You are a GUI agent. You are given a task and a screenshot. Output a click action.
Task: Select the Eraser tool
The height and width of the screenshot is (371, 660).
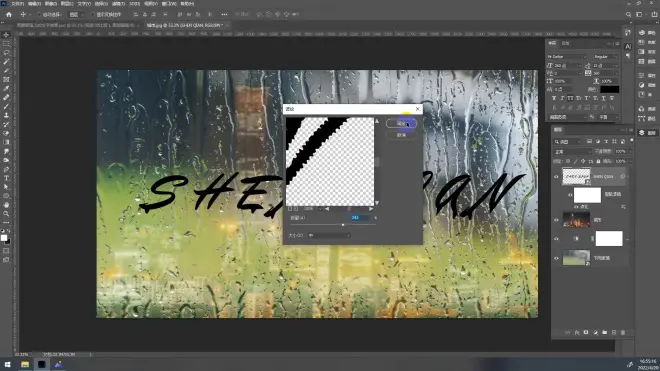(6, 133)
